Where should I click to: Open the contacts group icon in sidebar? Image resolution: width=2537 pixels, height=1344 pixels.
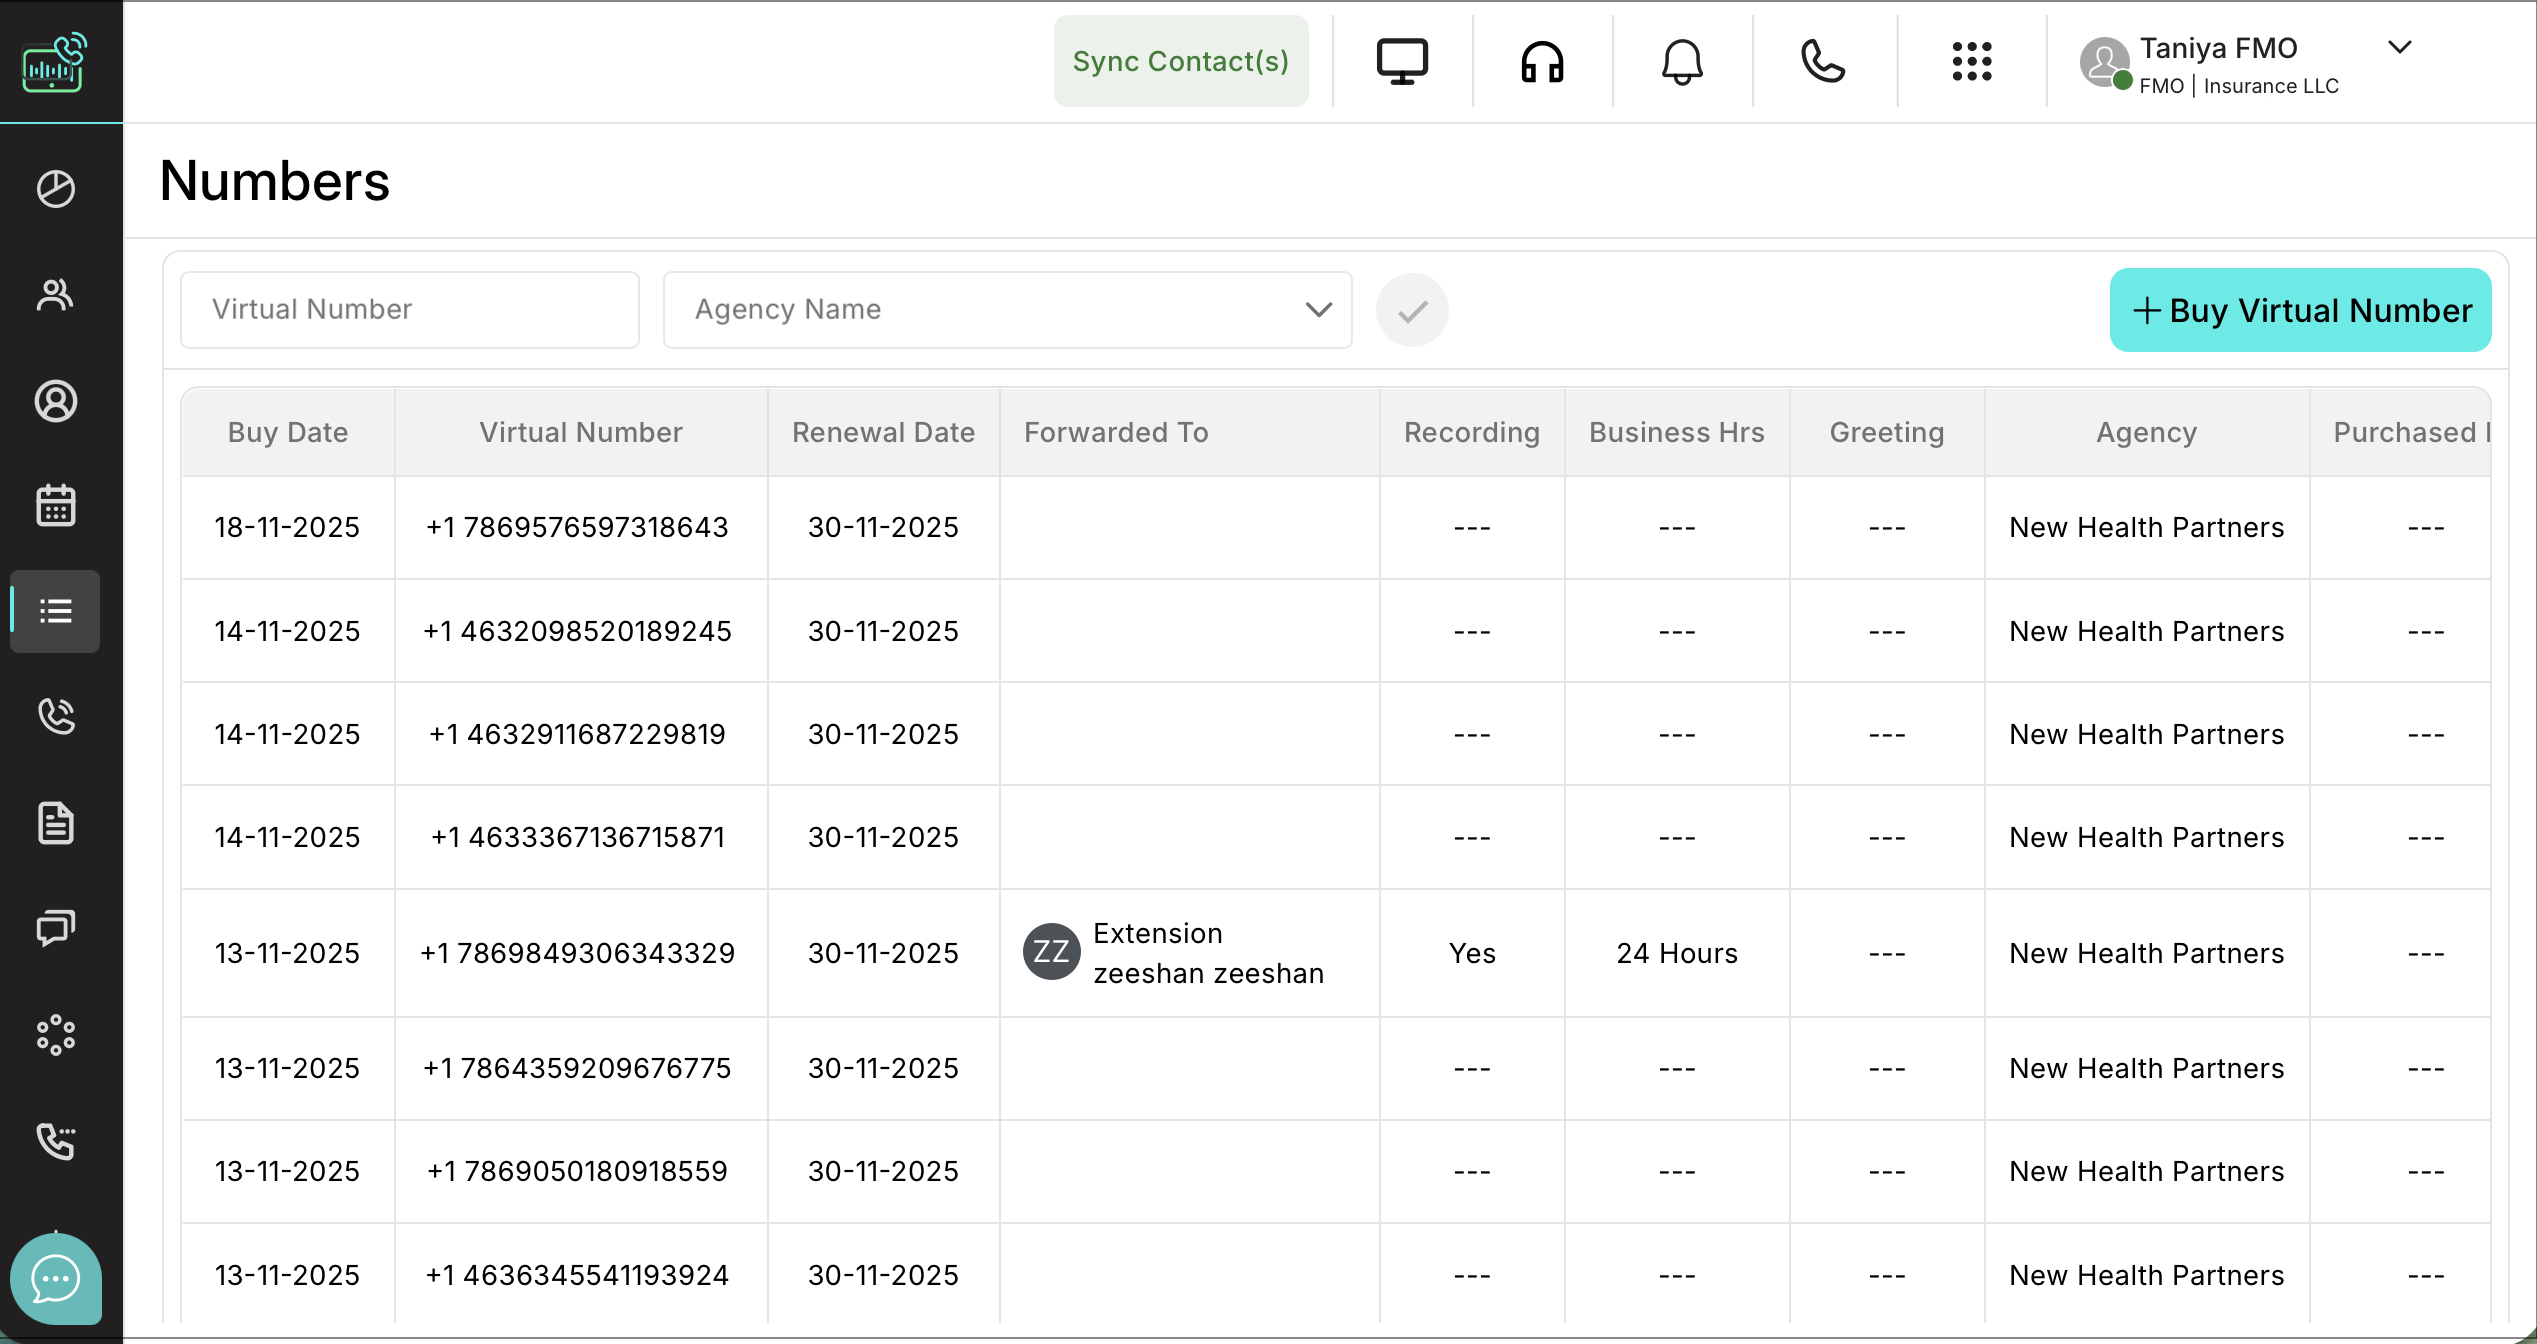pos(56,295)
